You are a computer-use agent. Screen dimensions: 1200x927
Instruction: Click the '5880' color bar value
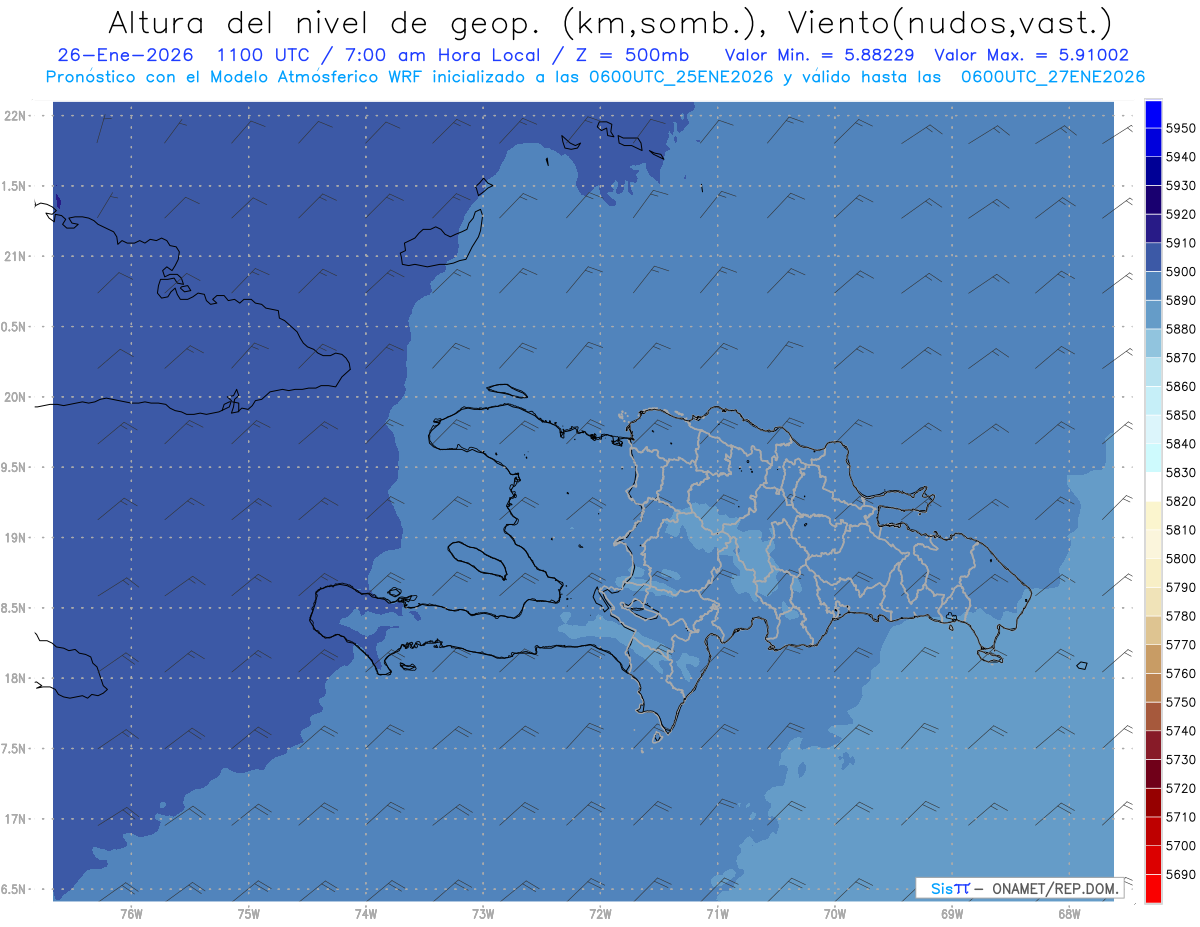click(1181, 329)
